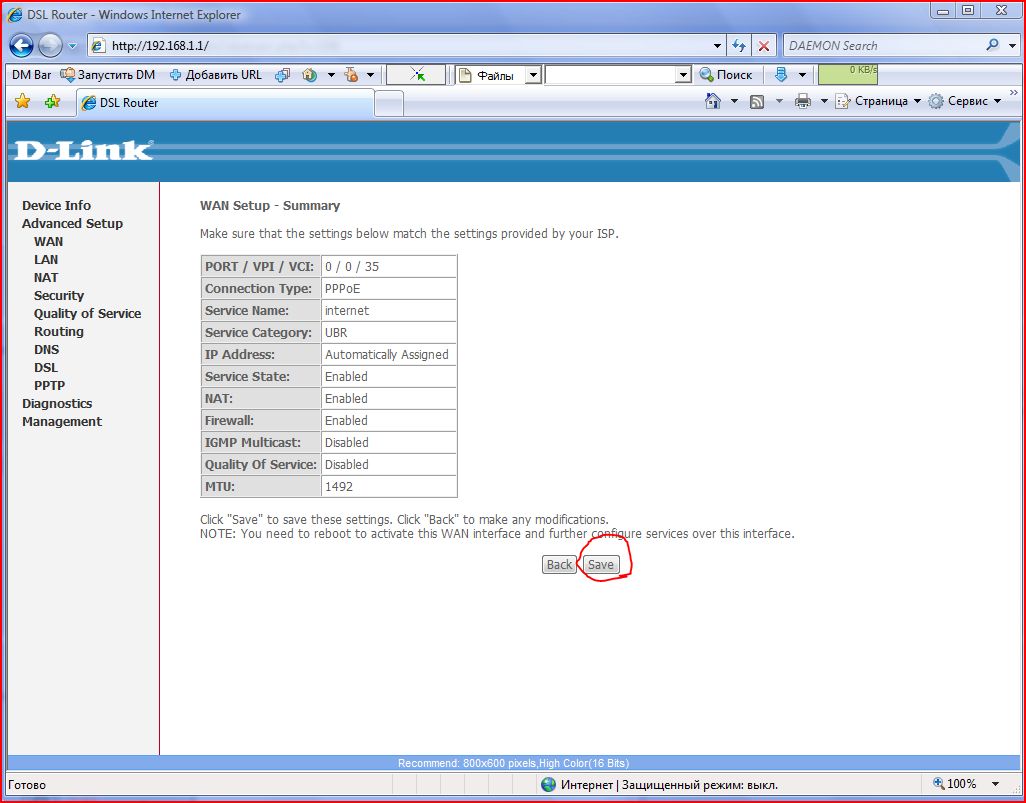Click the Запустить DM button

click(108, 75)
